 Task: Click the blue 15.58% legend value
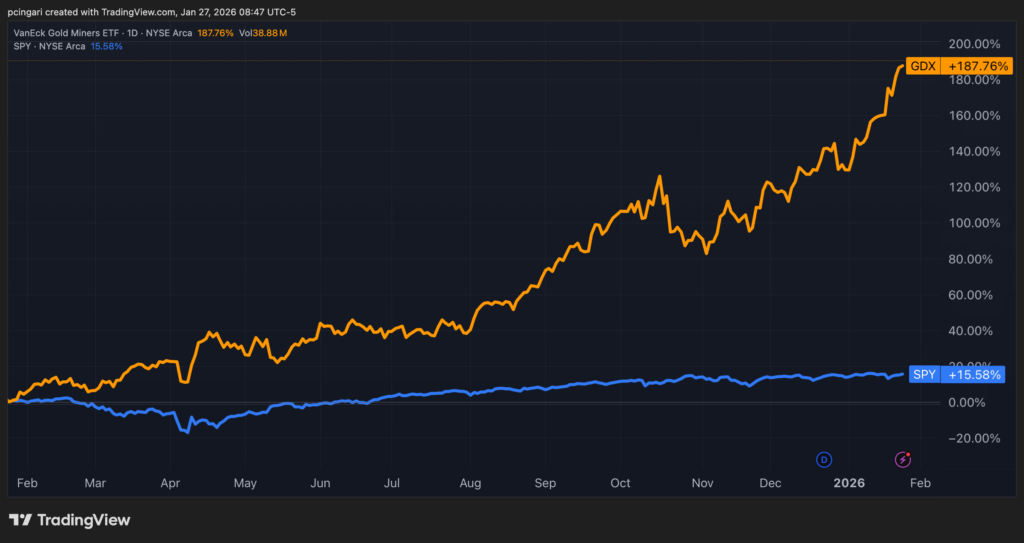(x=107, y=46)
